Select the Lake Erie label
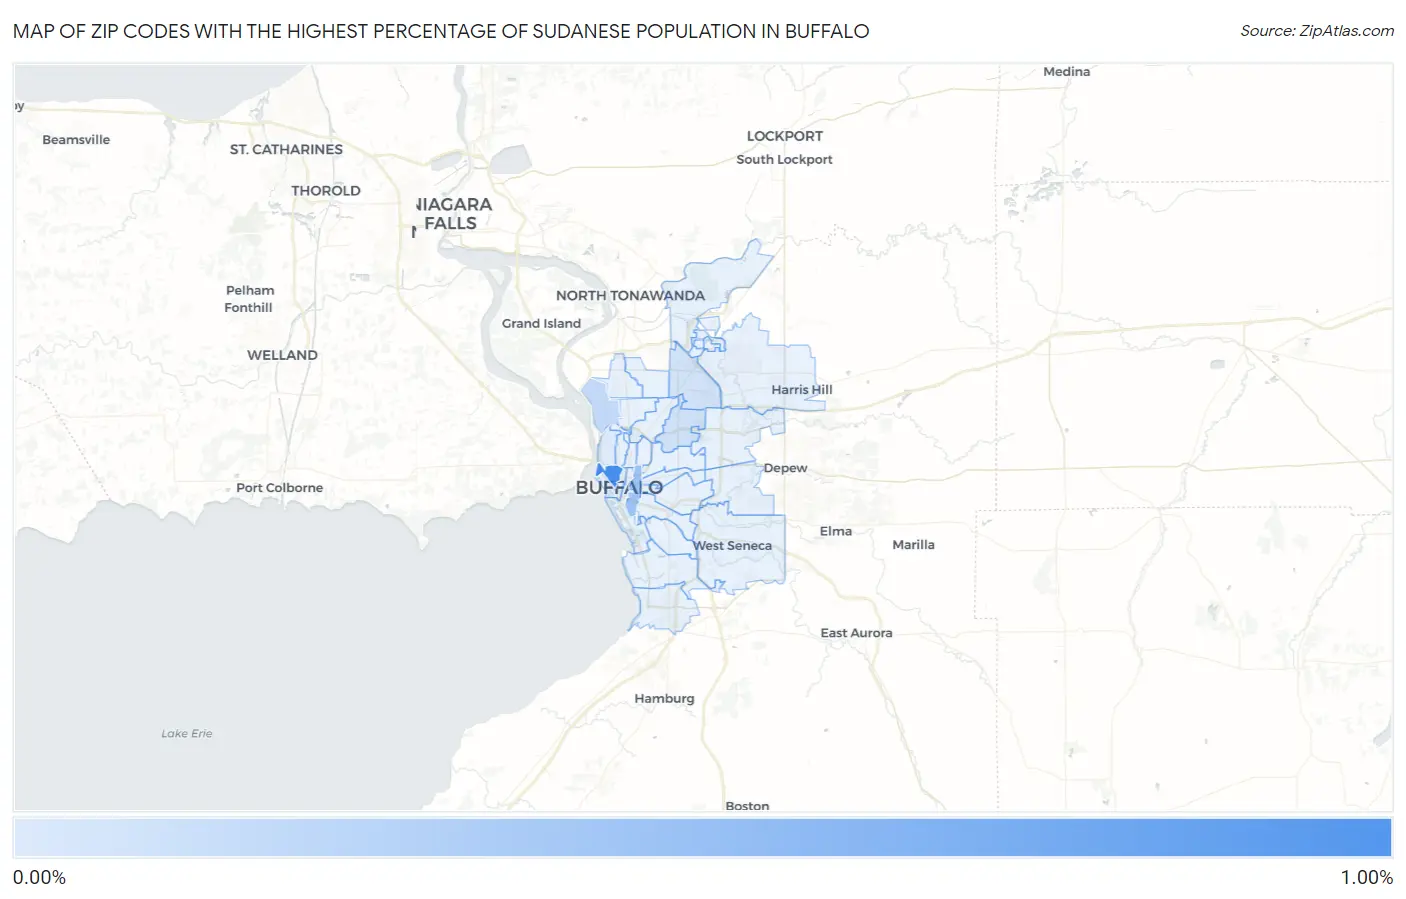This screenshot has width=1406, height=899. point(187,734)
